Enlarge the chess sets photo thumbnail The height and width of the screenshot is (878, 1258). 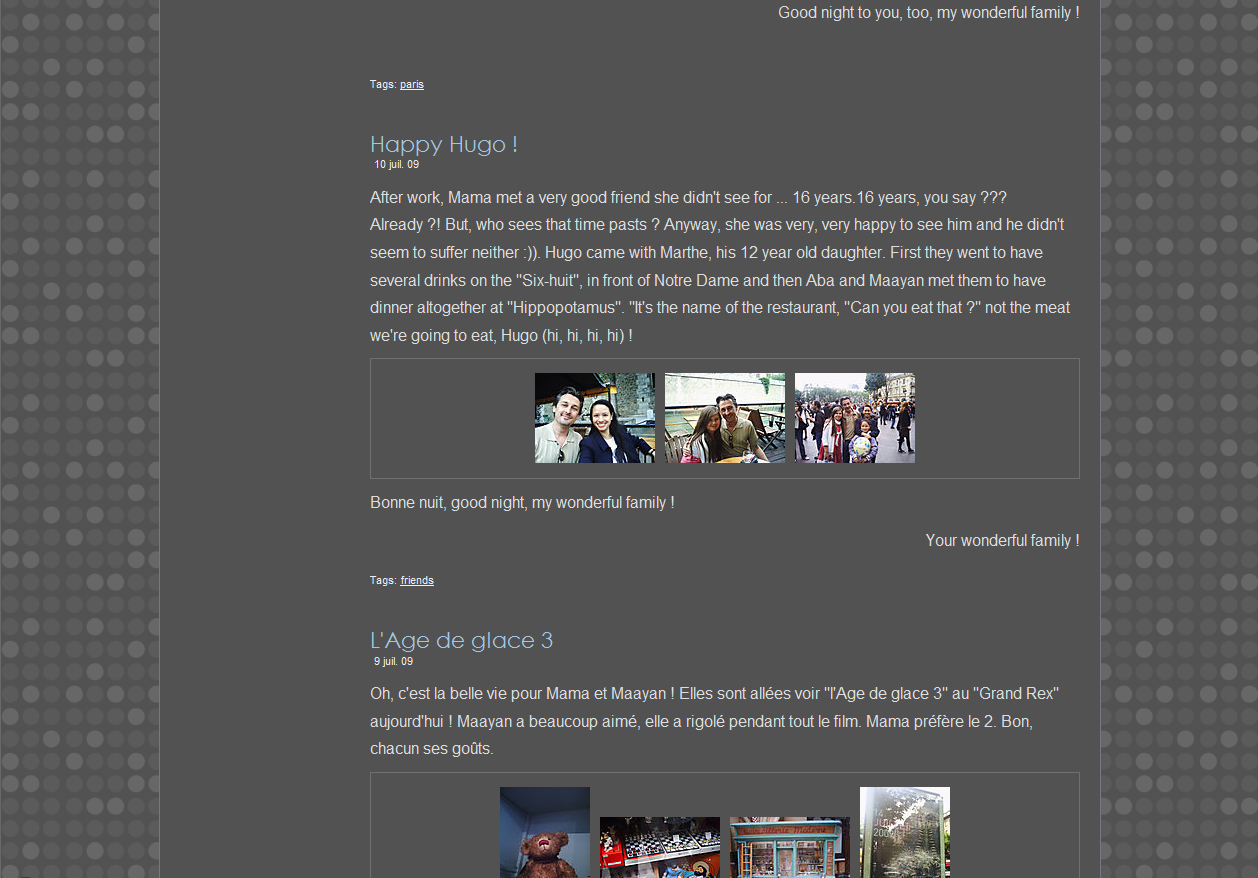659,847
